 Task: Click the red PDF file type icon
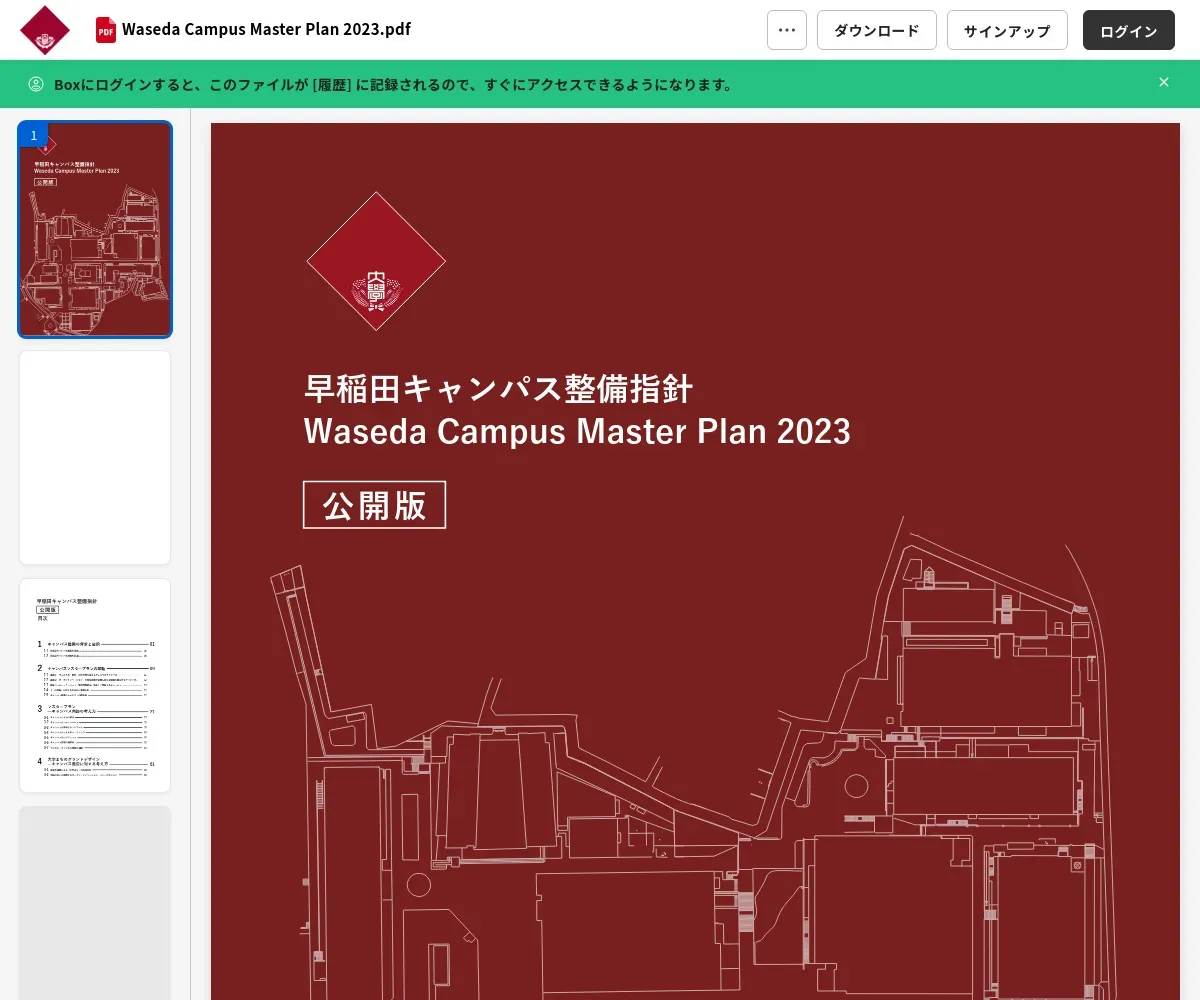coord(105,30)
